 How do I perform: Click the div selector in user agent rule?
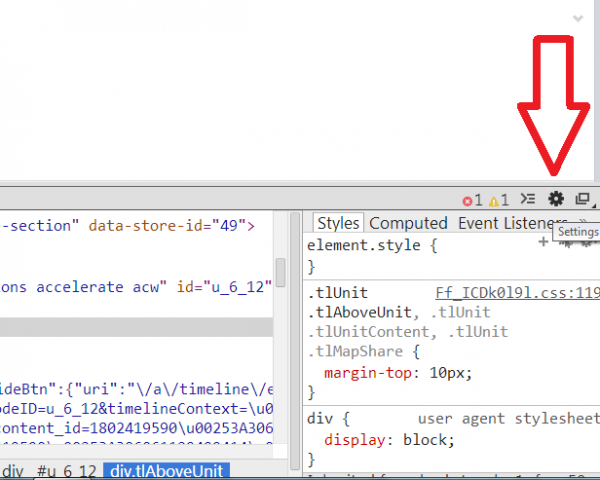321,418
